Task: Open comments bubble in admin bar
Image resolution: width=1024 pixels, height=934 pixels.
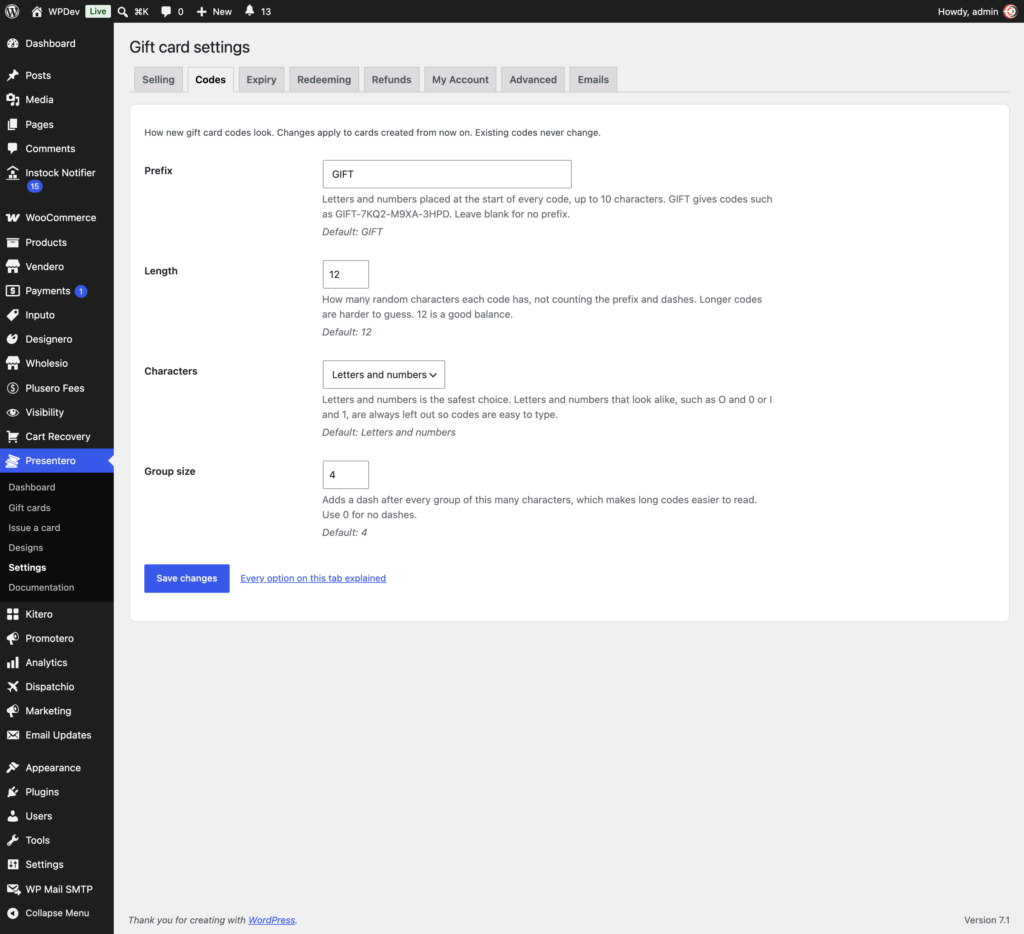Action: point(166,11)
